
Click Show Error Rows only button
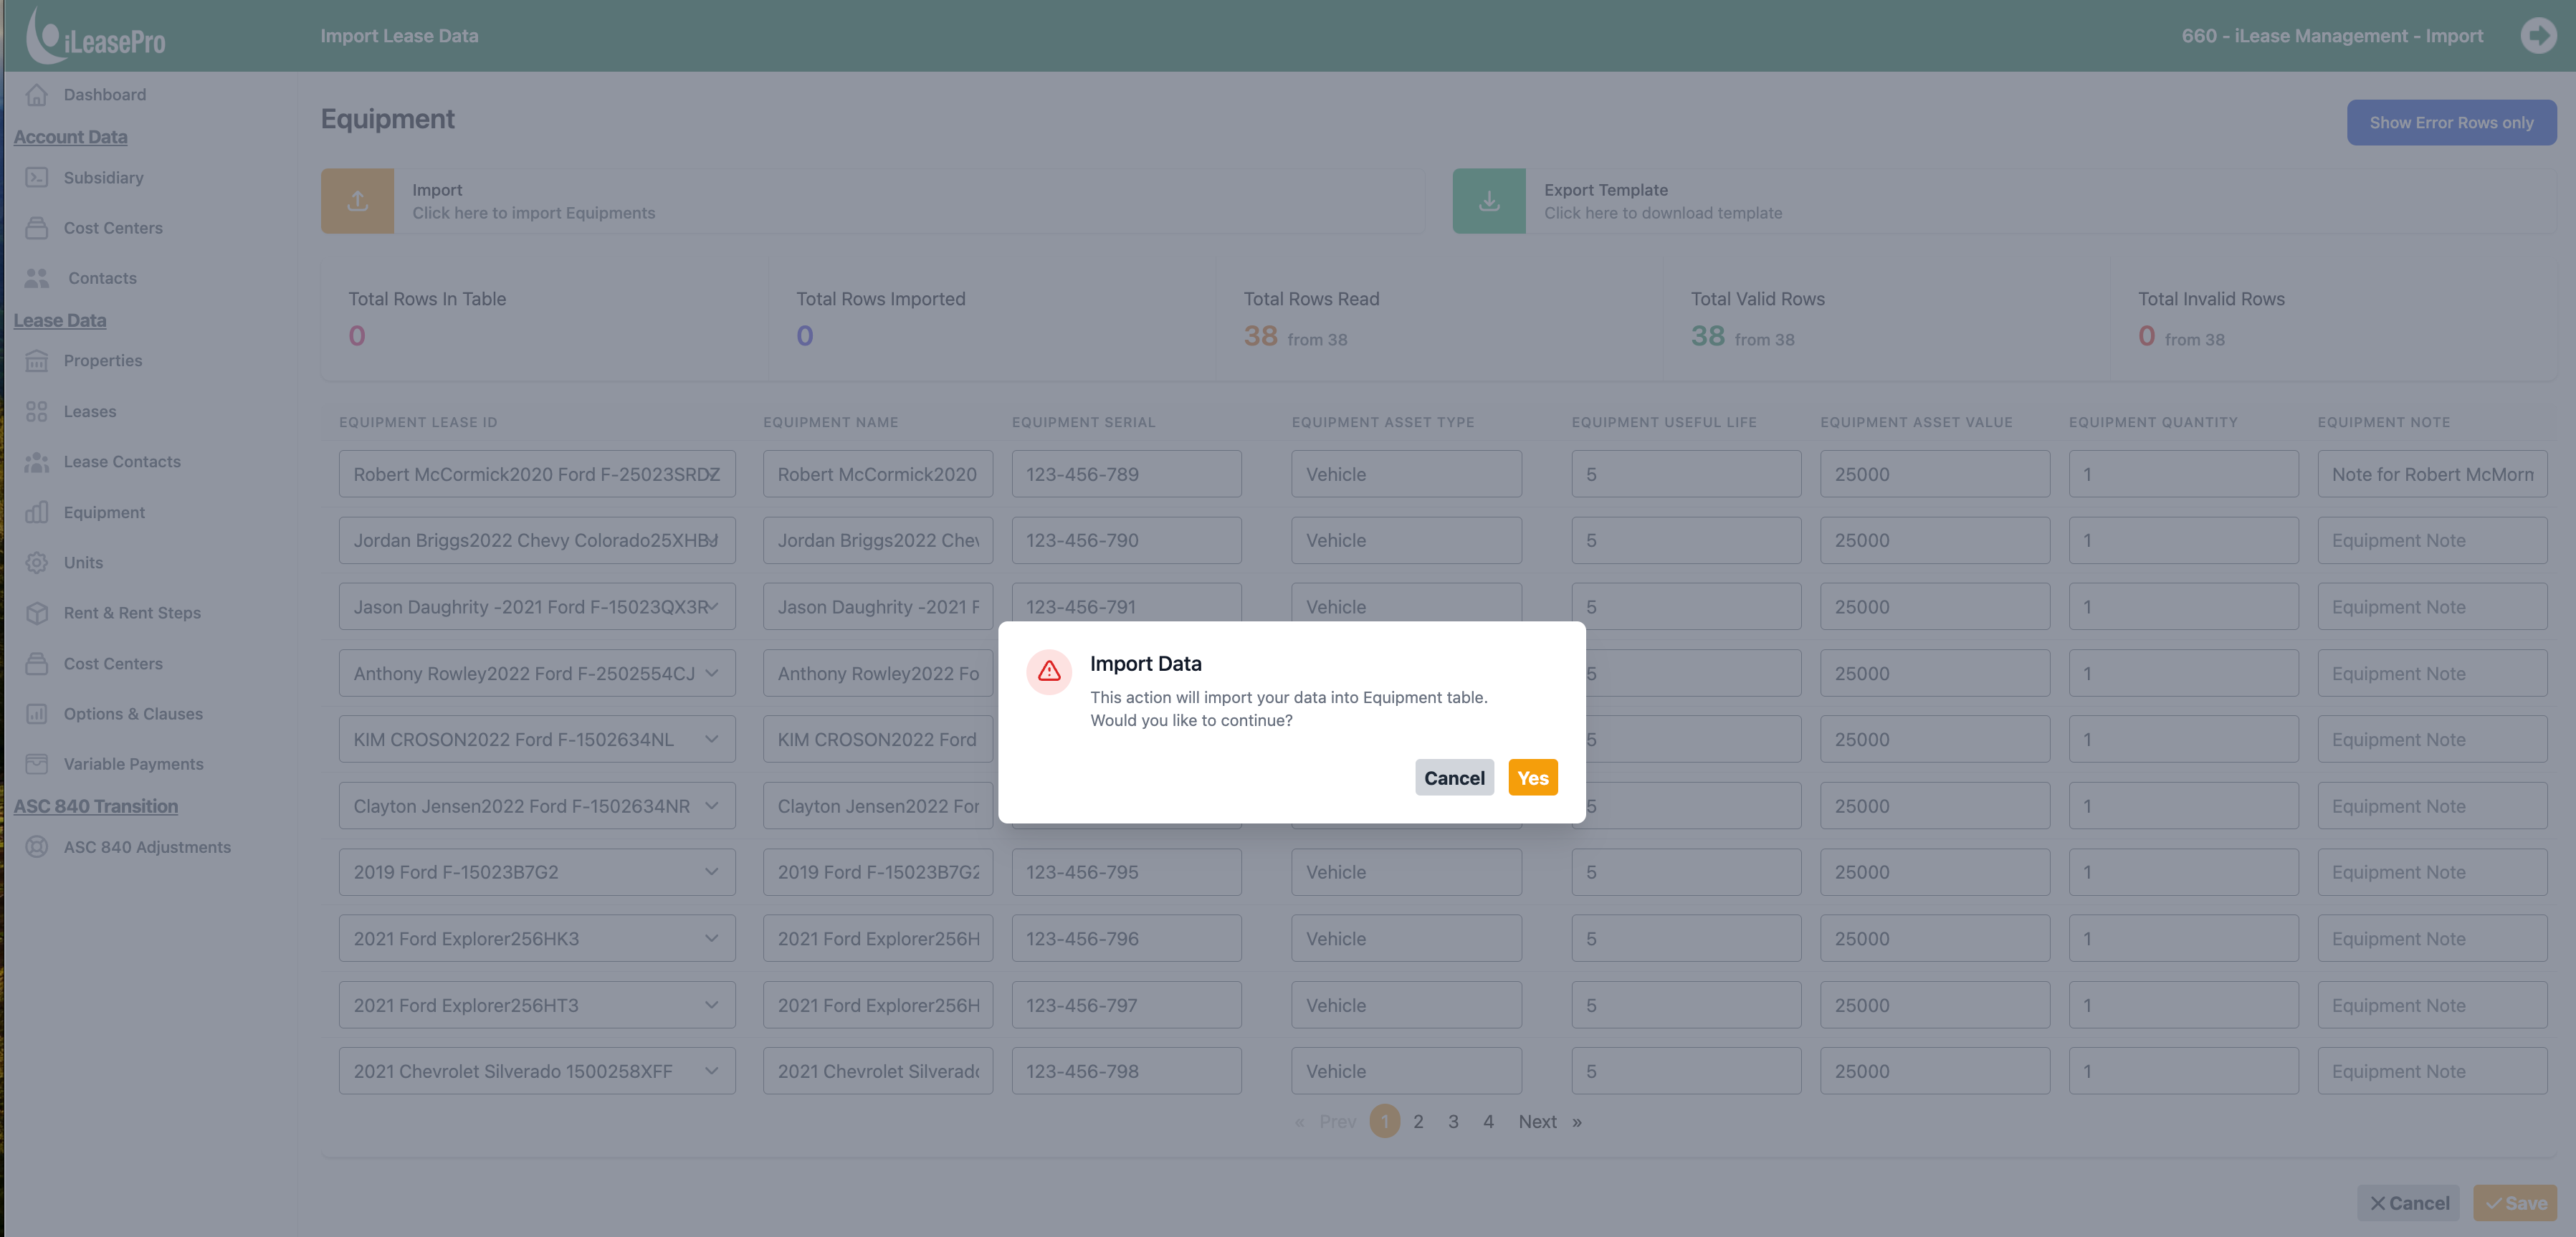pos(2451,123)
